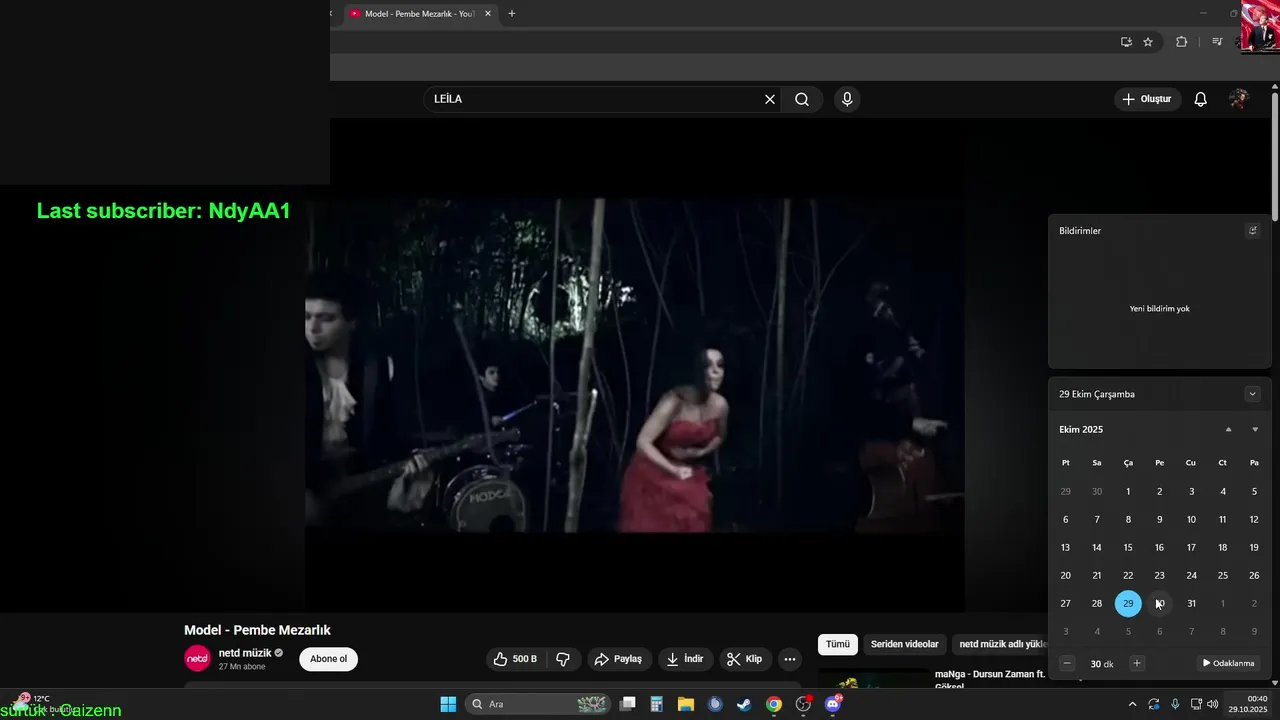Start voice search with microphone
The image size is (1280, 720).
(847, 99)
